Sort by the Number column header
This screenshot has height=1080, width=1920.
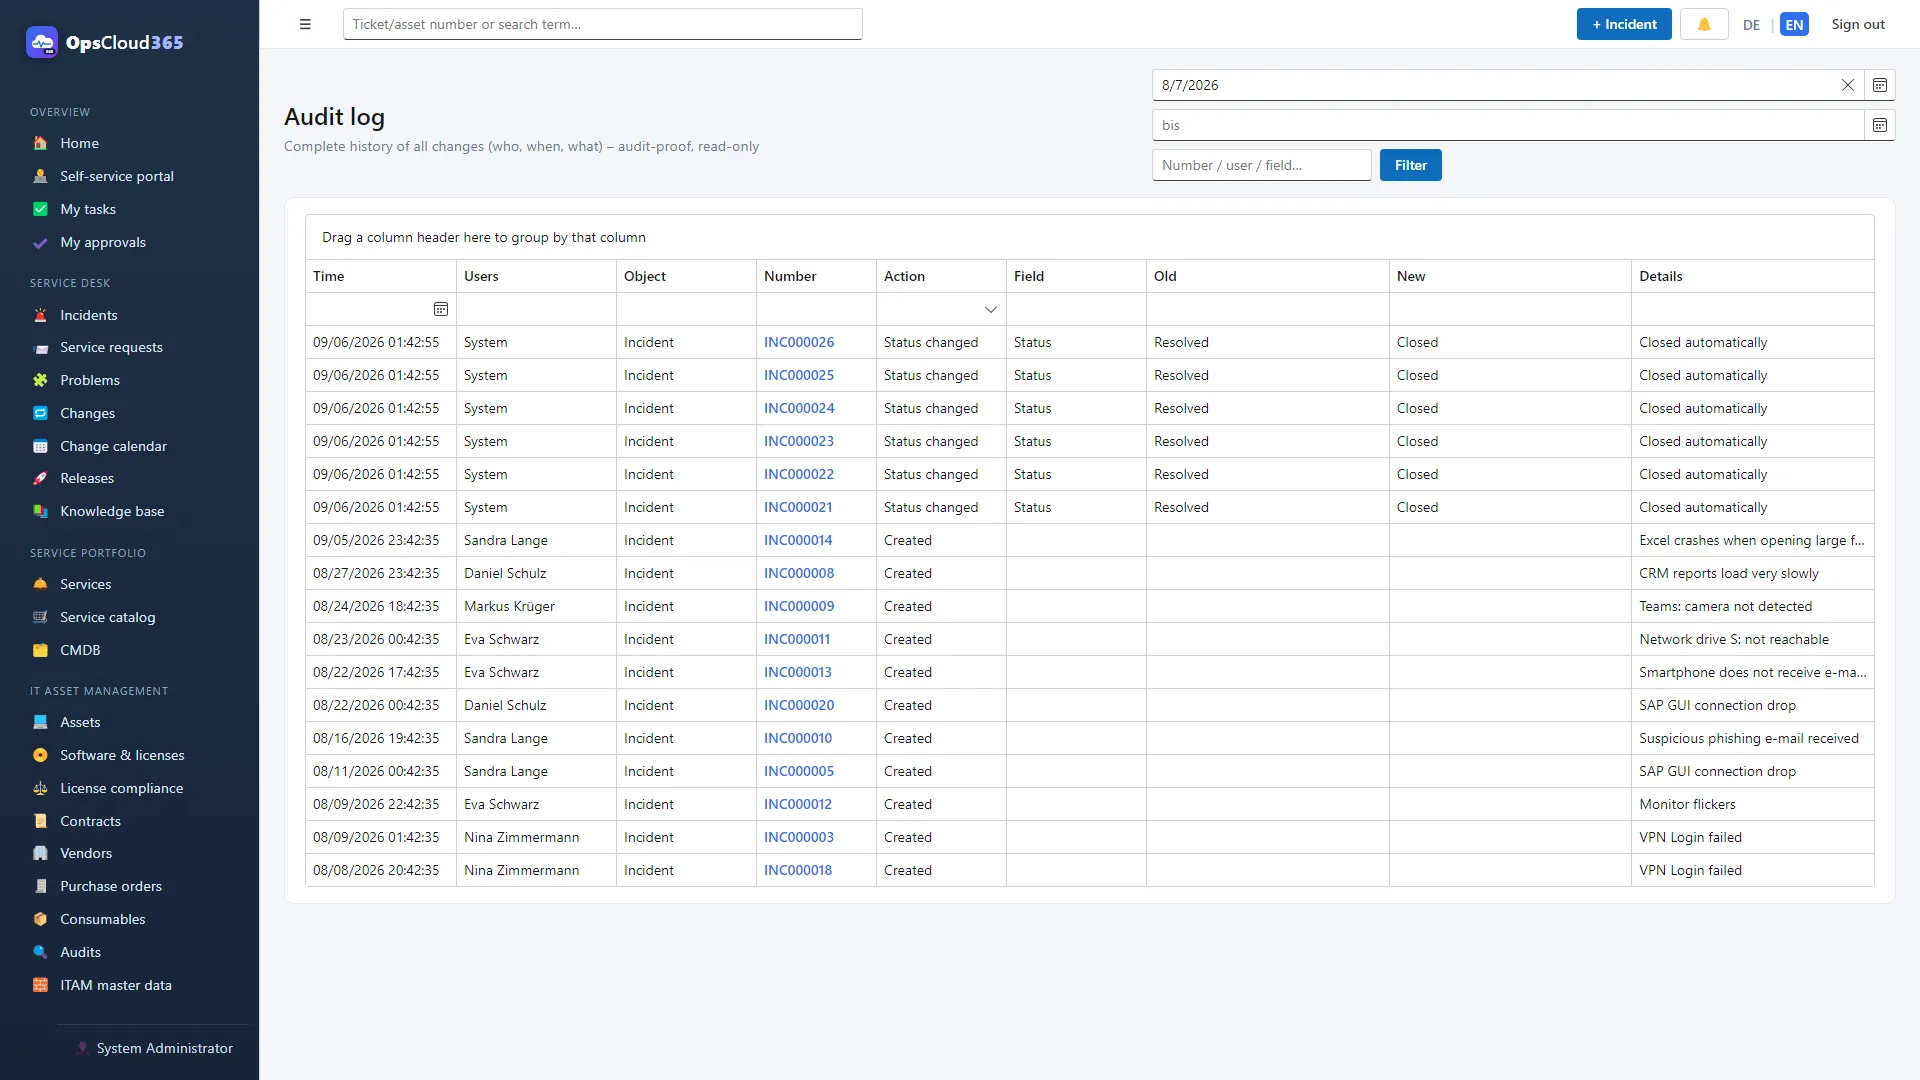tap(816, 276)
